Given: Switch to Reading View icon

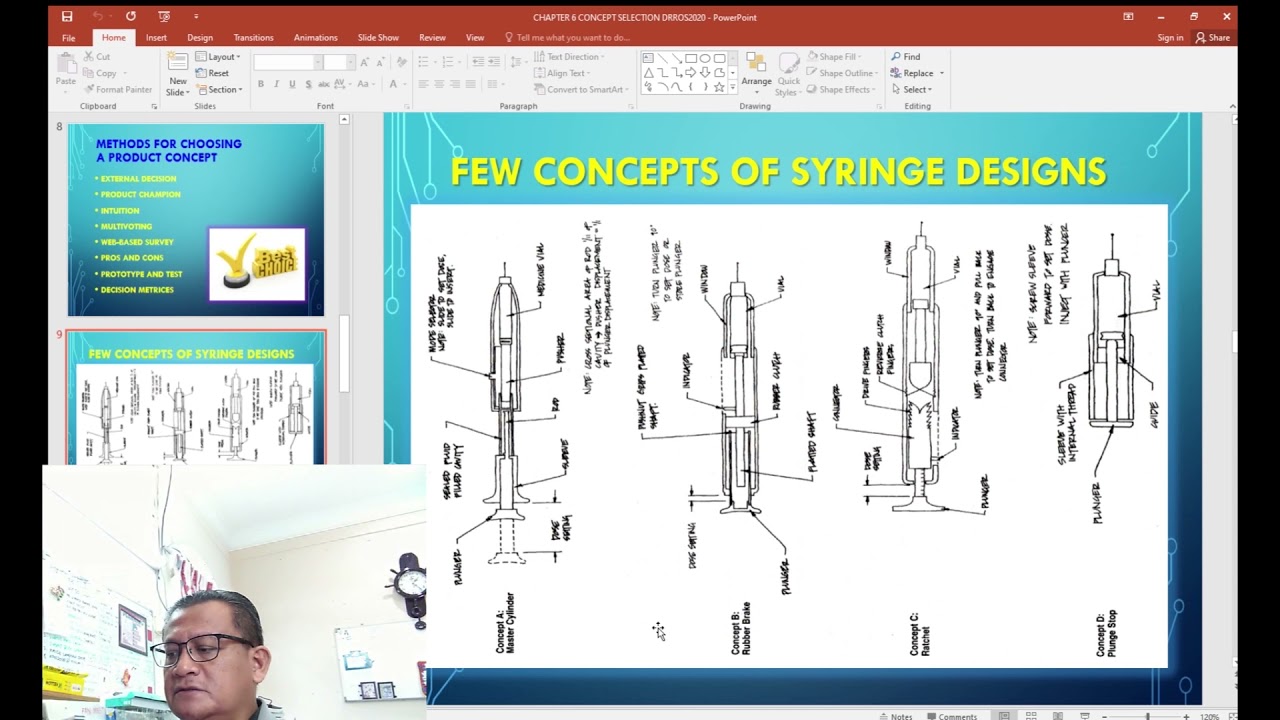Looking at the screenshot, I should [x=1058, y=716].
